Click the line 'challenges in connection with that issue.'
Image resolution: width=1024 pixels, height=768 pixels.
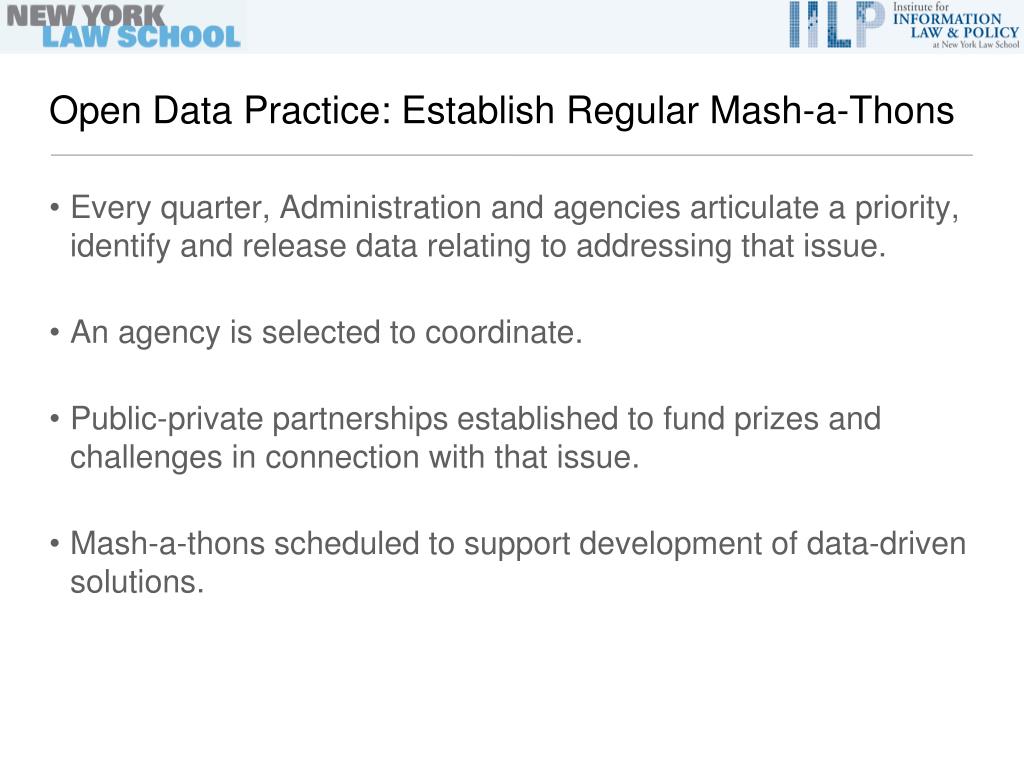tap(354, 457)
